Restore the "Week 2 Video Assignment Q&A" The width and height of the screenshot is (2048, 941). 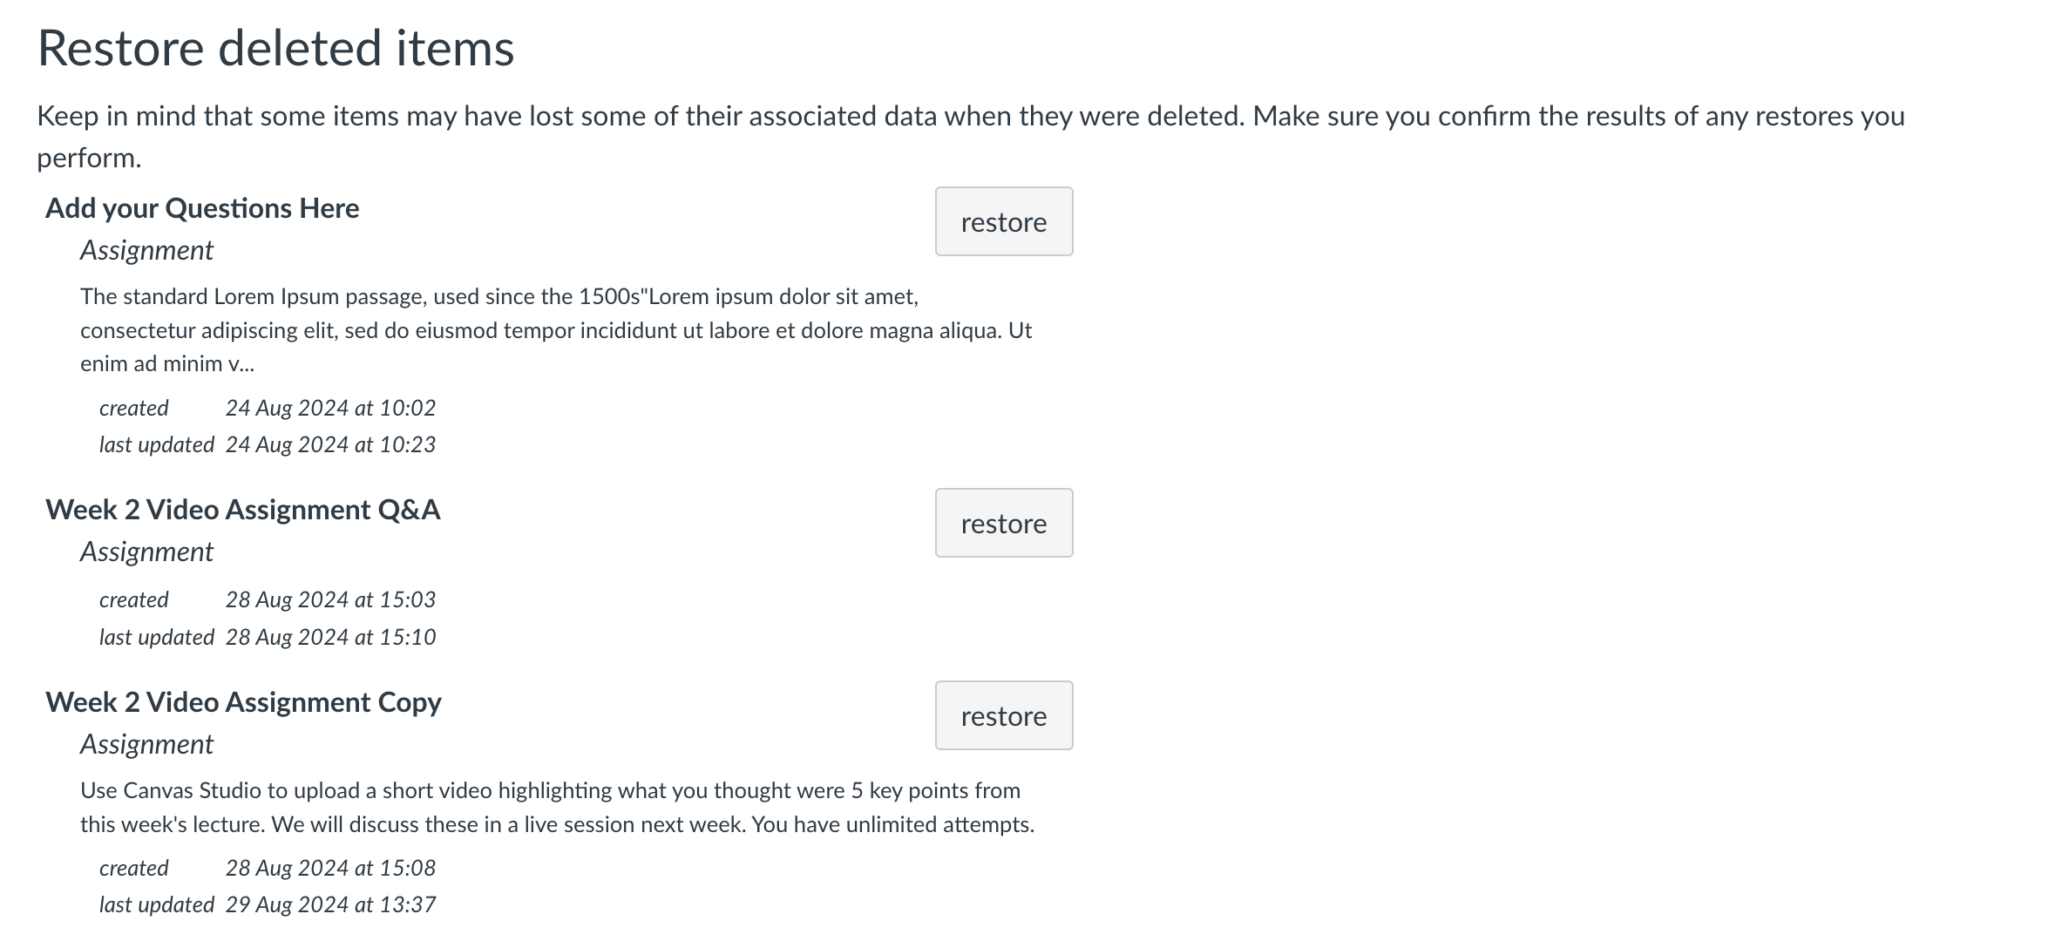1003,522
